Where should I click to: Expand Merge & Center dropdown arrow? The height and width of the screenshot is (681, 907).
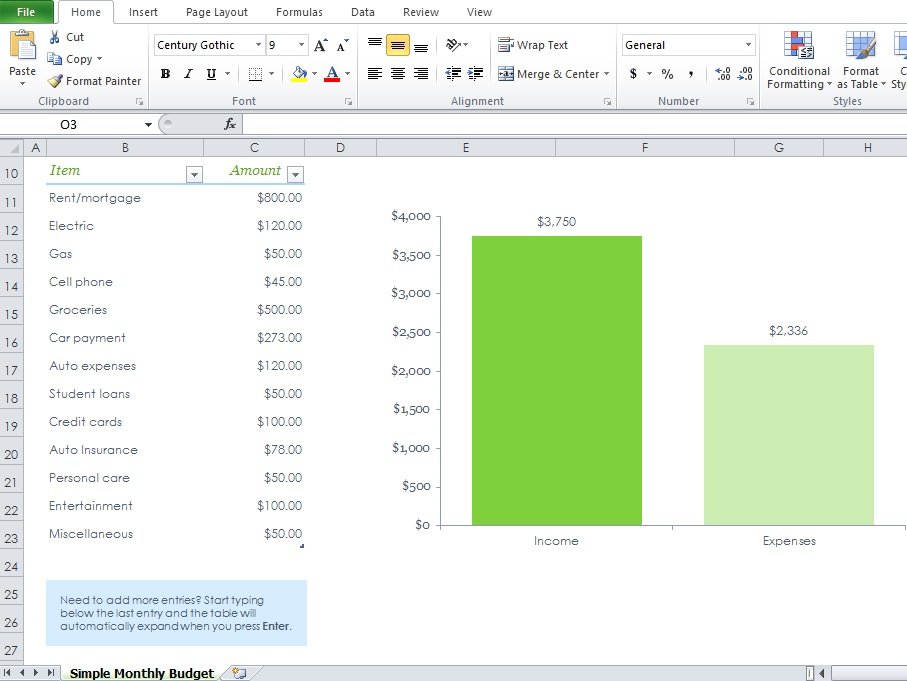(606, 74)
